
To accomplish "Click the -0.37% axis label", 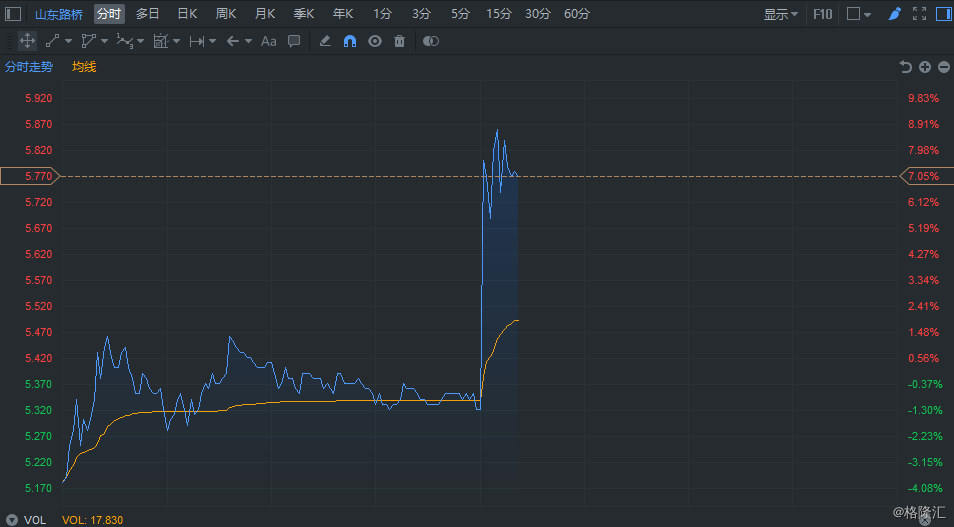I will (x=925, y=384).
